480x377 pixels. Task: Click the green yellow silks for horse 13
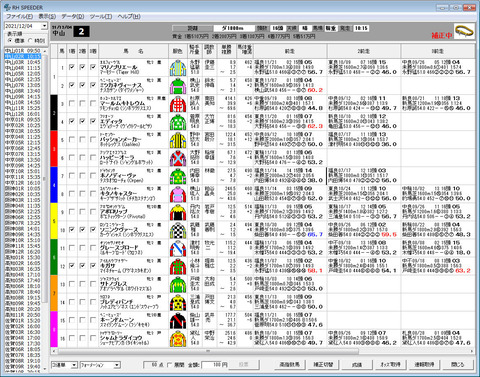tap(178, 284)
